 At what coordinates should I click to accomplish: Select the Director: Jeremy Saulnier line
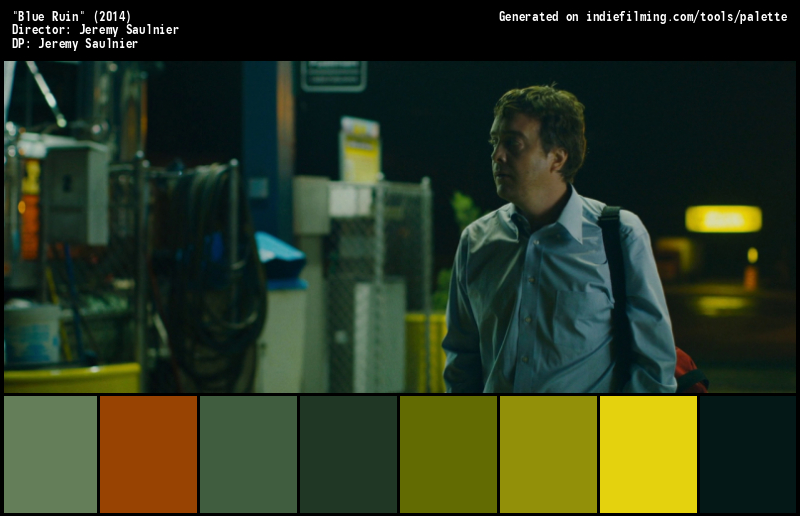point(95,30)
